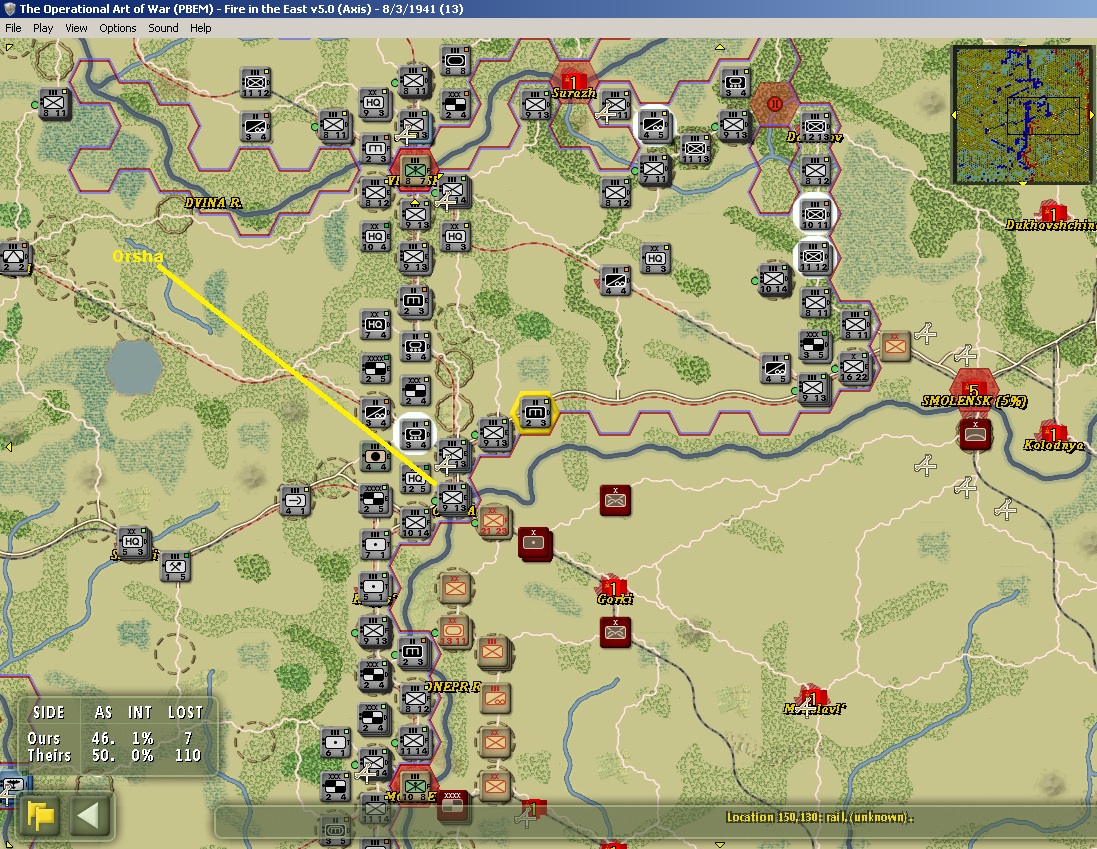Select the yellow-highlighted unit near the Dnepr
Screen dimensions: 1097x849
pos(535,413)
